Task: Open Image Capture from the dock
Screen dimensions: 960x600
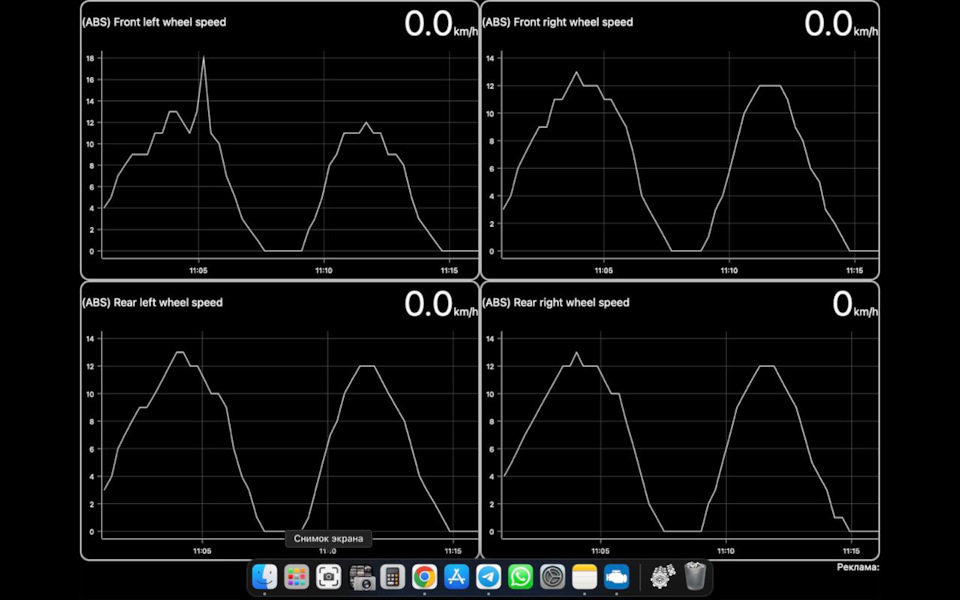Action: tap(361, 577)
